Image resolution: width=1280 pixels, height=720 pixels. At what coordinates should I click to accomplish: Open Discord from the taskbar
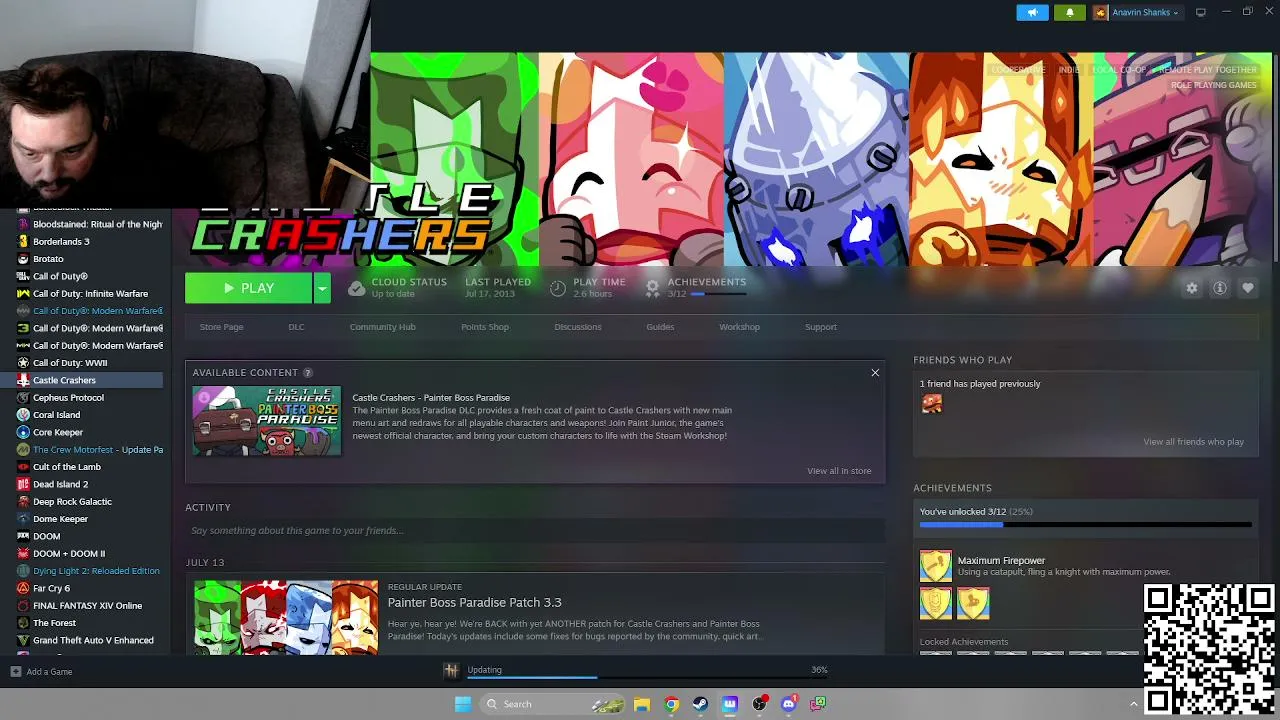[789, 704]
